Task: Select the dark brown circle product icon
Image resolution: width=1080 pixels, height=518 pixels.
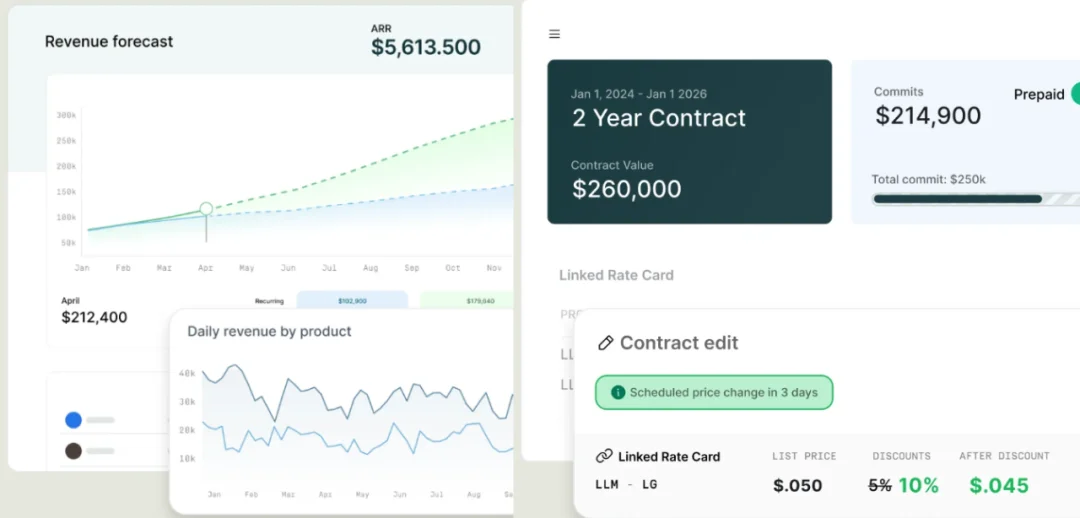Action: [x=73, y=451]
